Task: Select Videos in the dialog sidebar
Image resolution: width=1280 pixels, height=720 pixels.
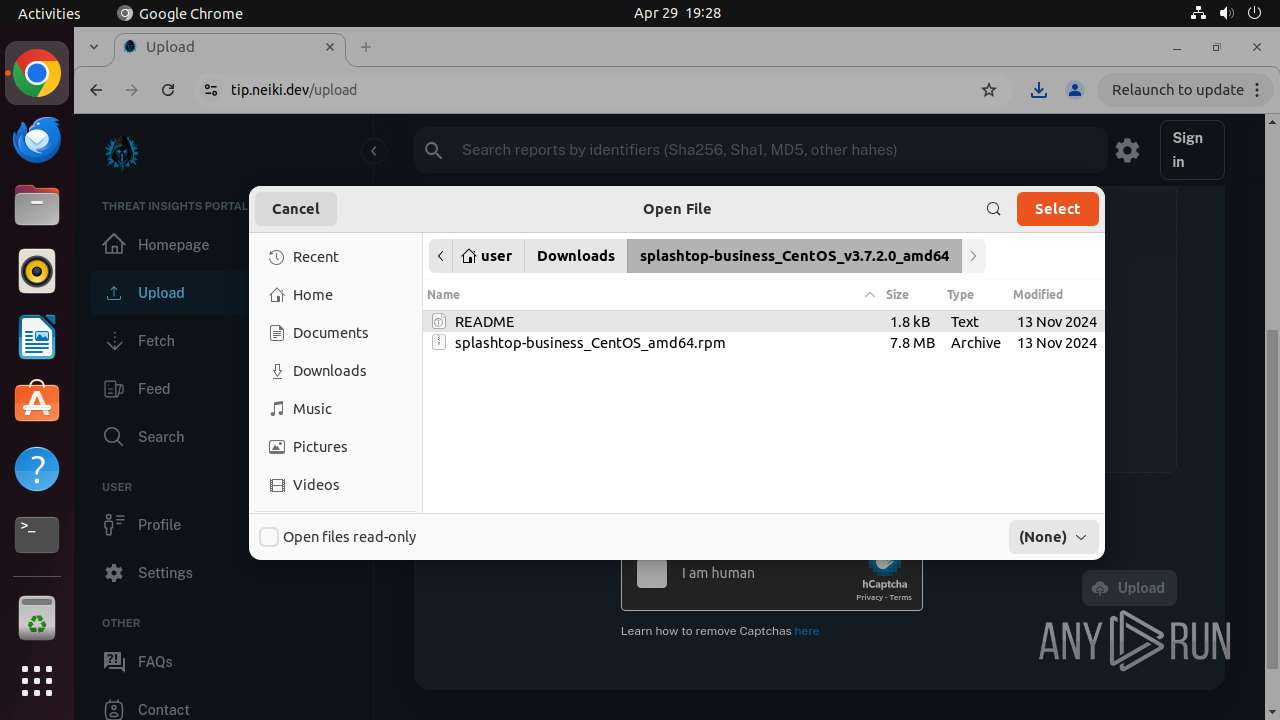Action: point(336,485)
